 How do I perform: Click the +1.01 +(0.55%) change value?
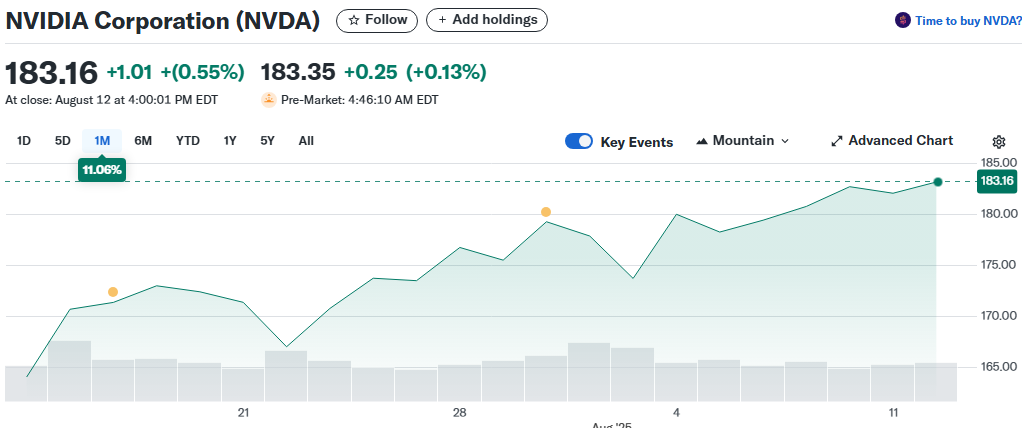click(x=176, y=72)
